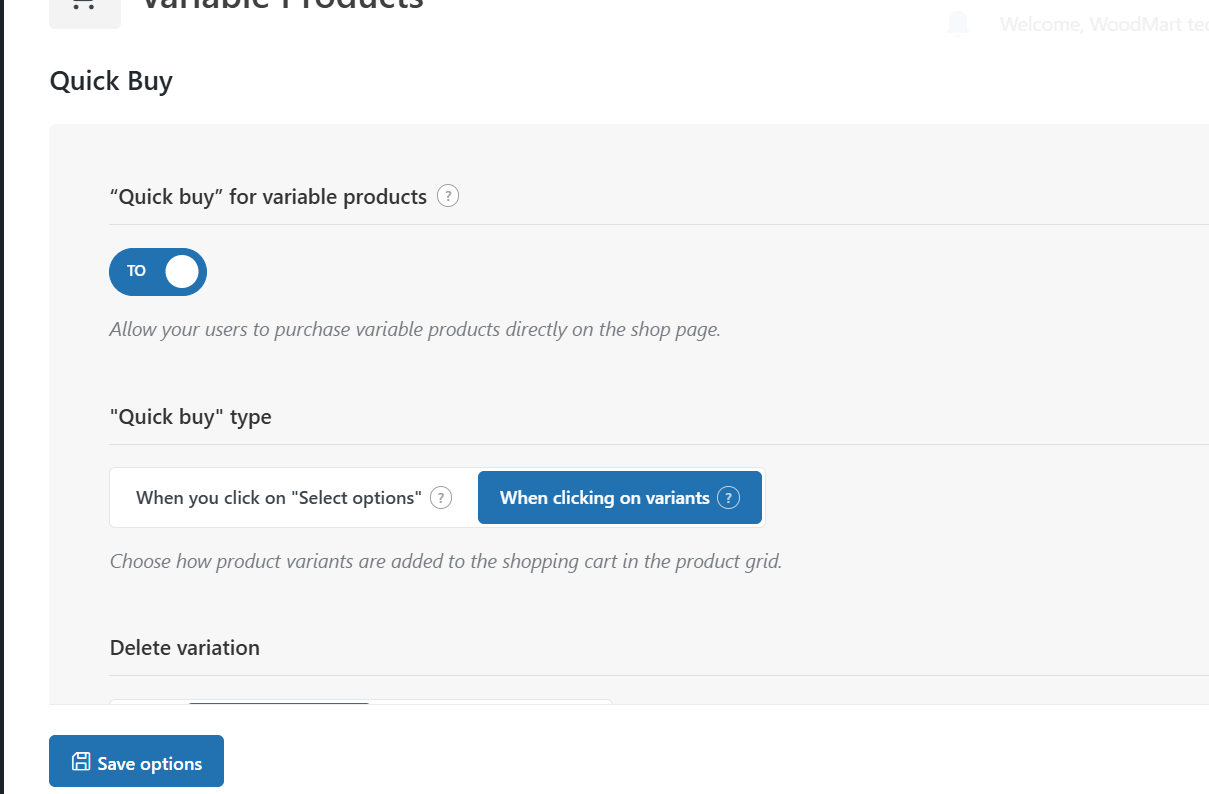Open the faded notification bell icon
Screen dimensions: 1209x794
(958, 24)
